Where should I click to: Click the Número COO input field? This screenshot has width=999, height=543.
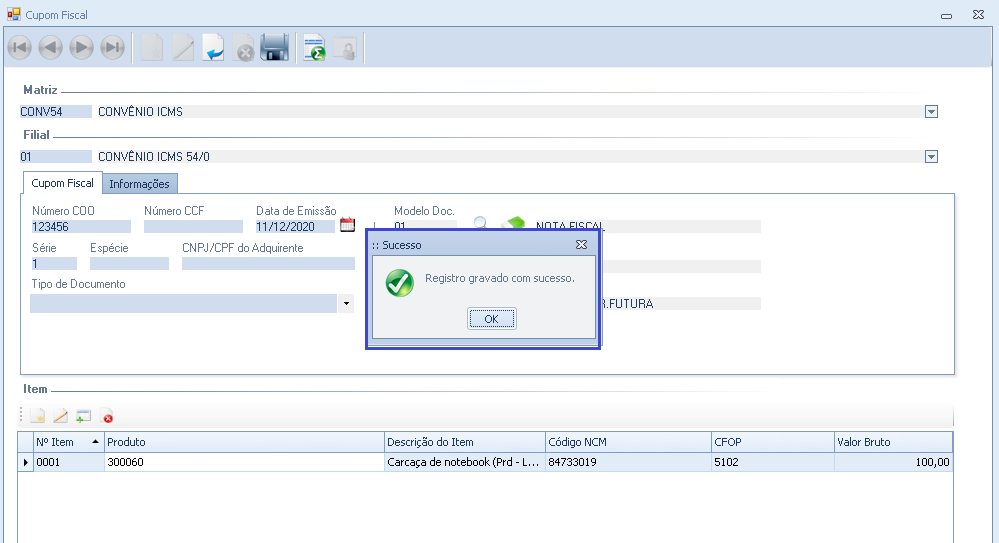click(80, 227)
